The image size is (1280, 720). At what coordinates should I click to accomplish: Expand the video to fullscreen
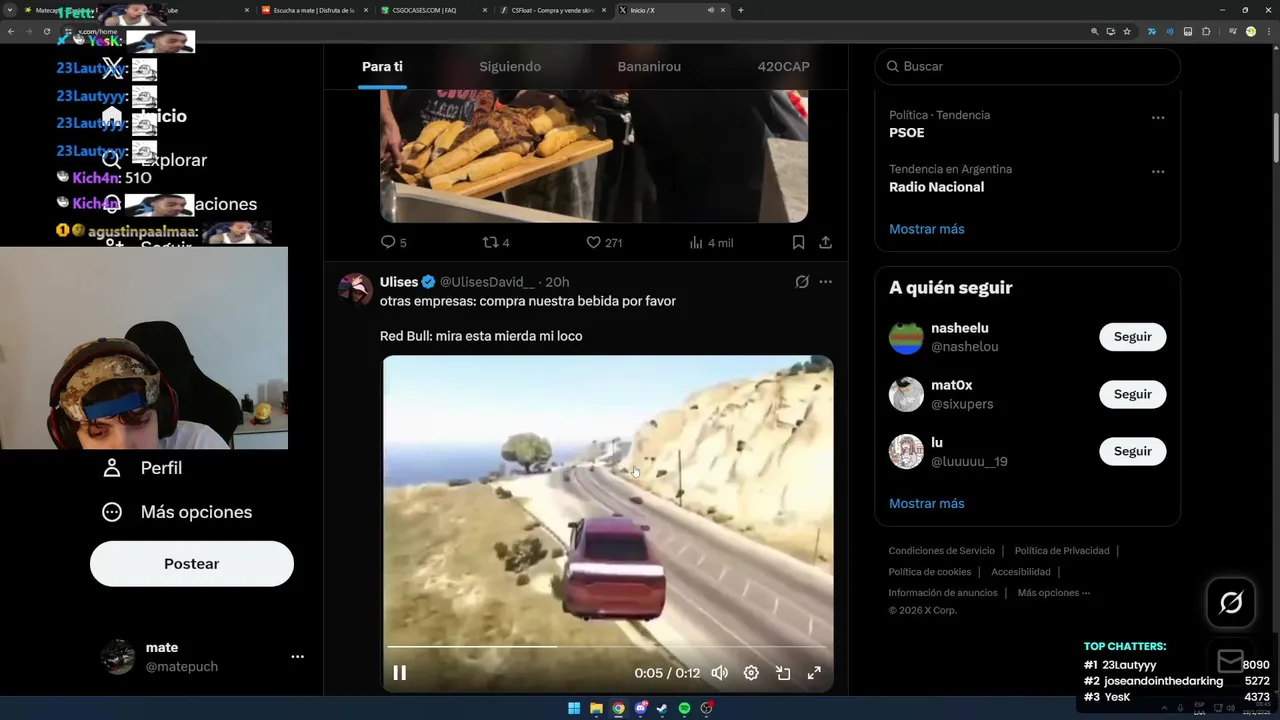814,673
